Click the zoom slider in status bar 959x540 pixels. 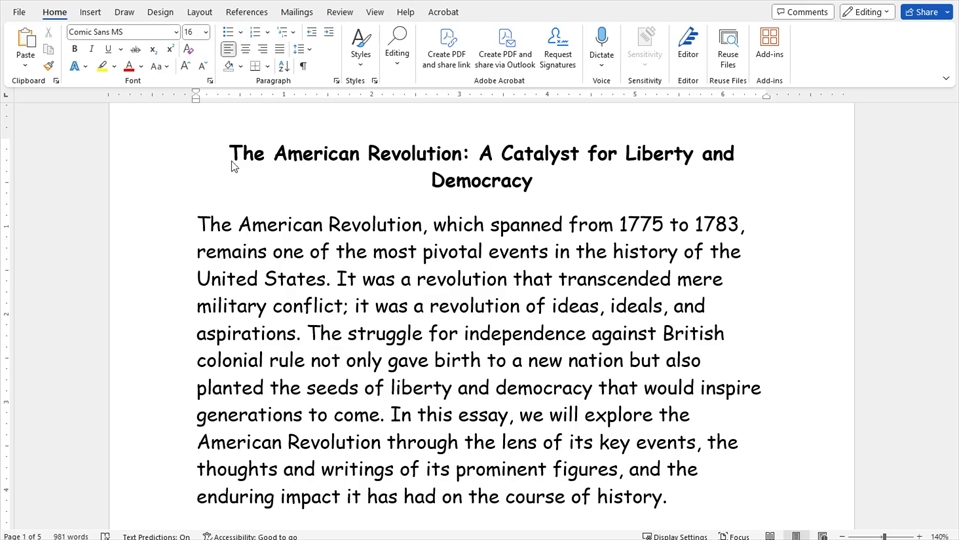(883, 537)
